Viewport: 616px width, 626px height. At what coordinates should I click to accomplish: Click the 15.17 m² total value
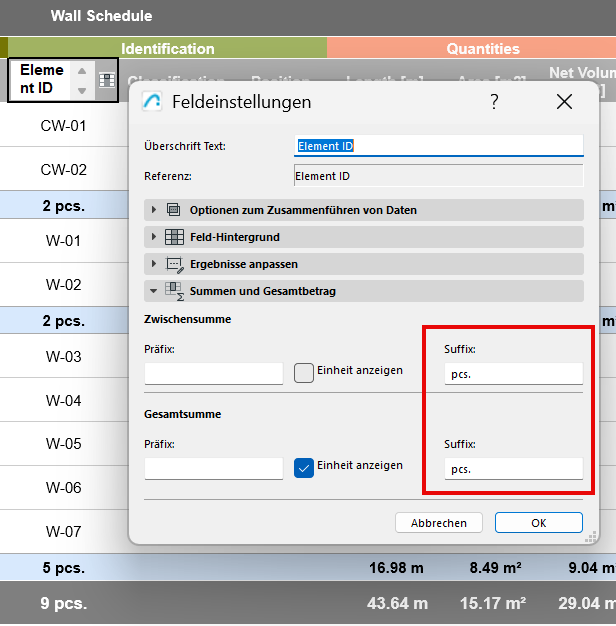[493, 603]
